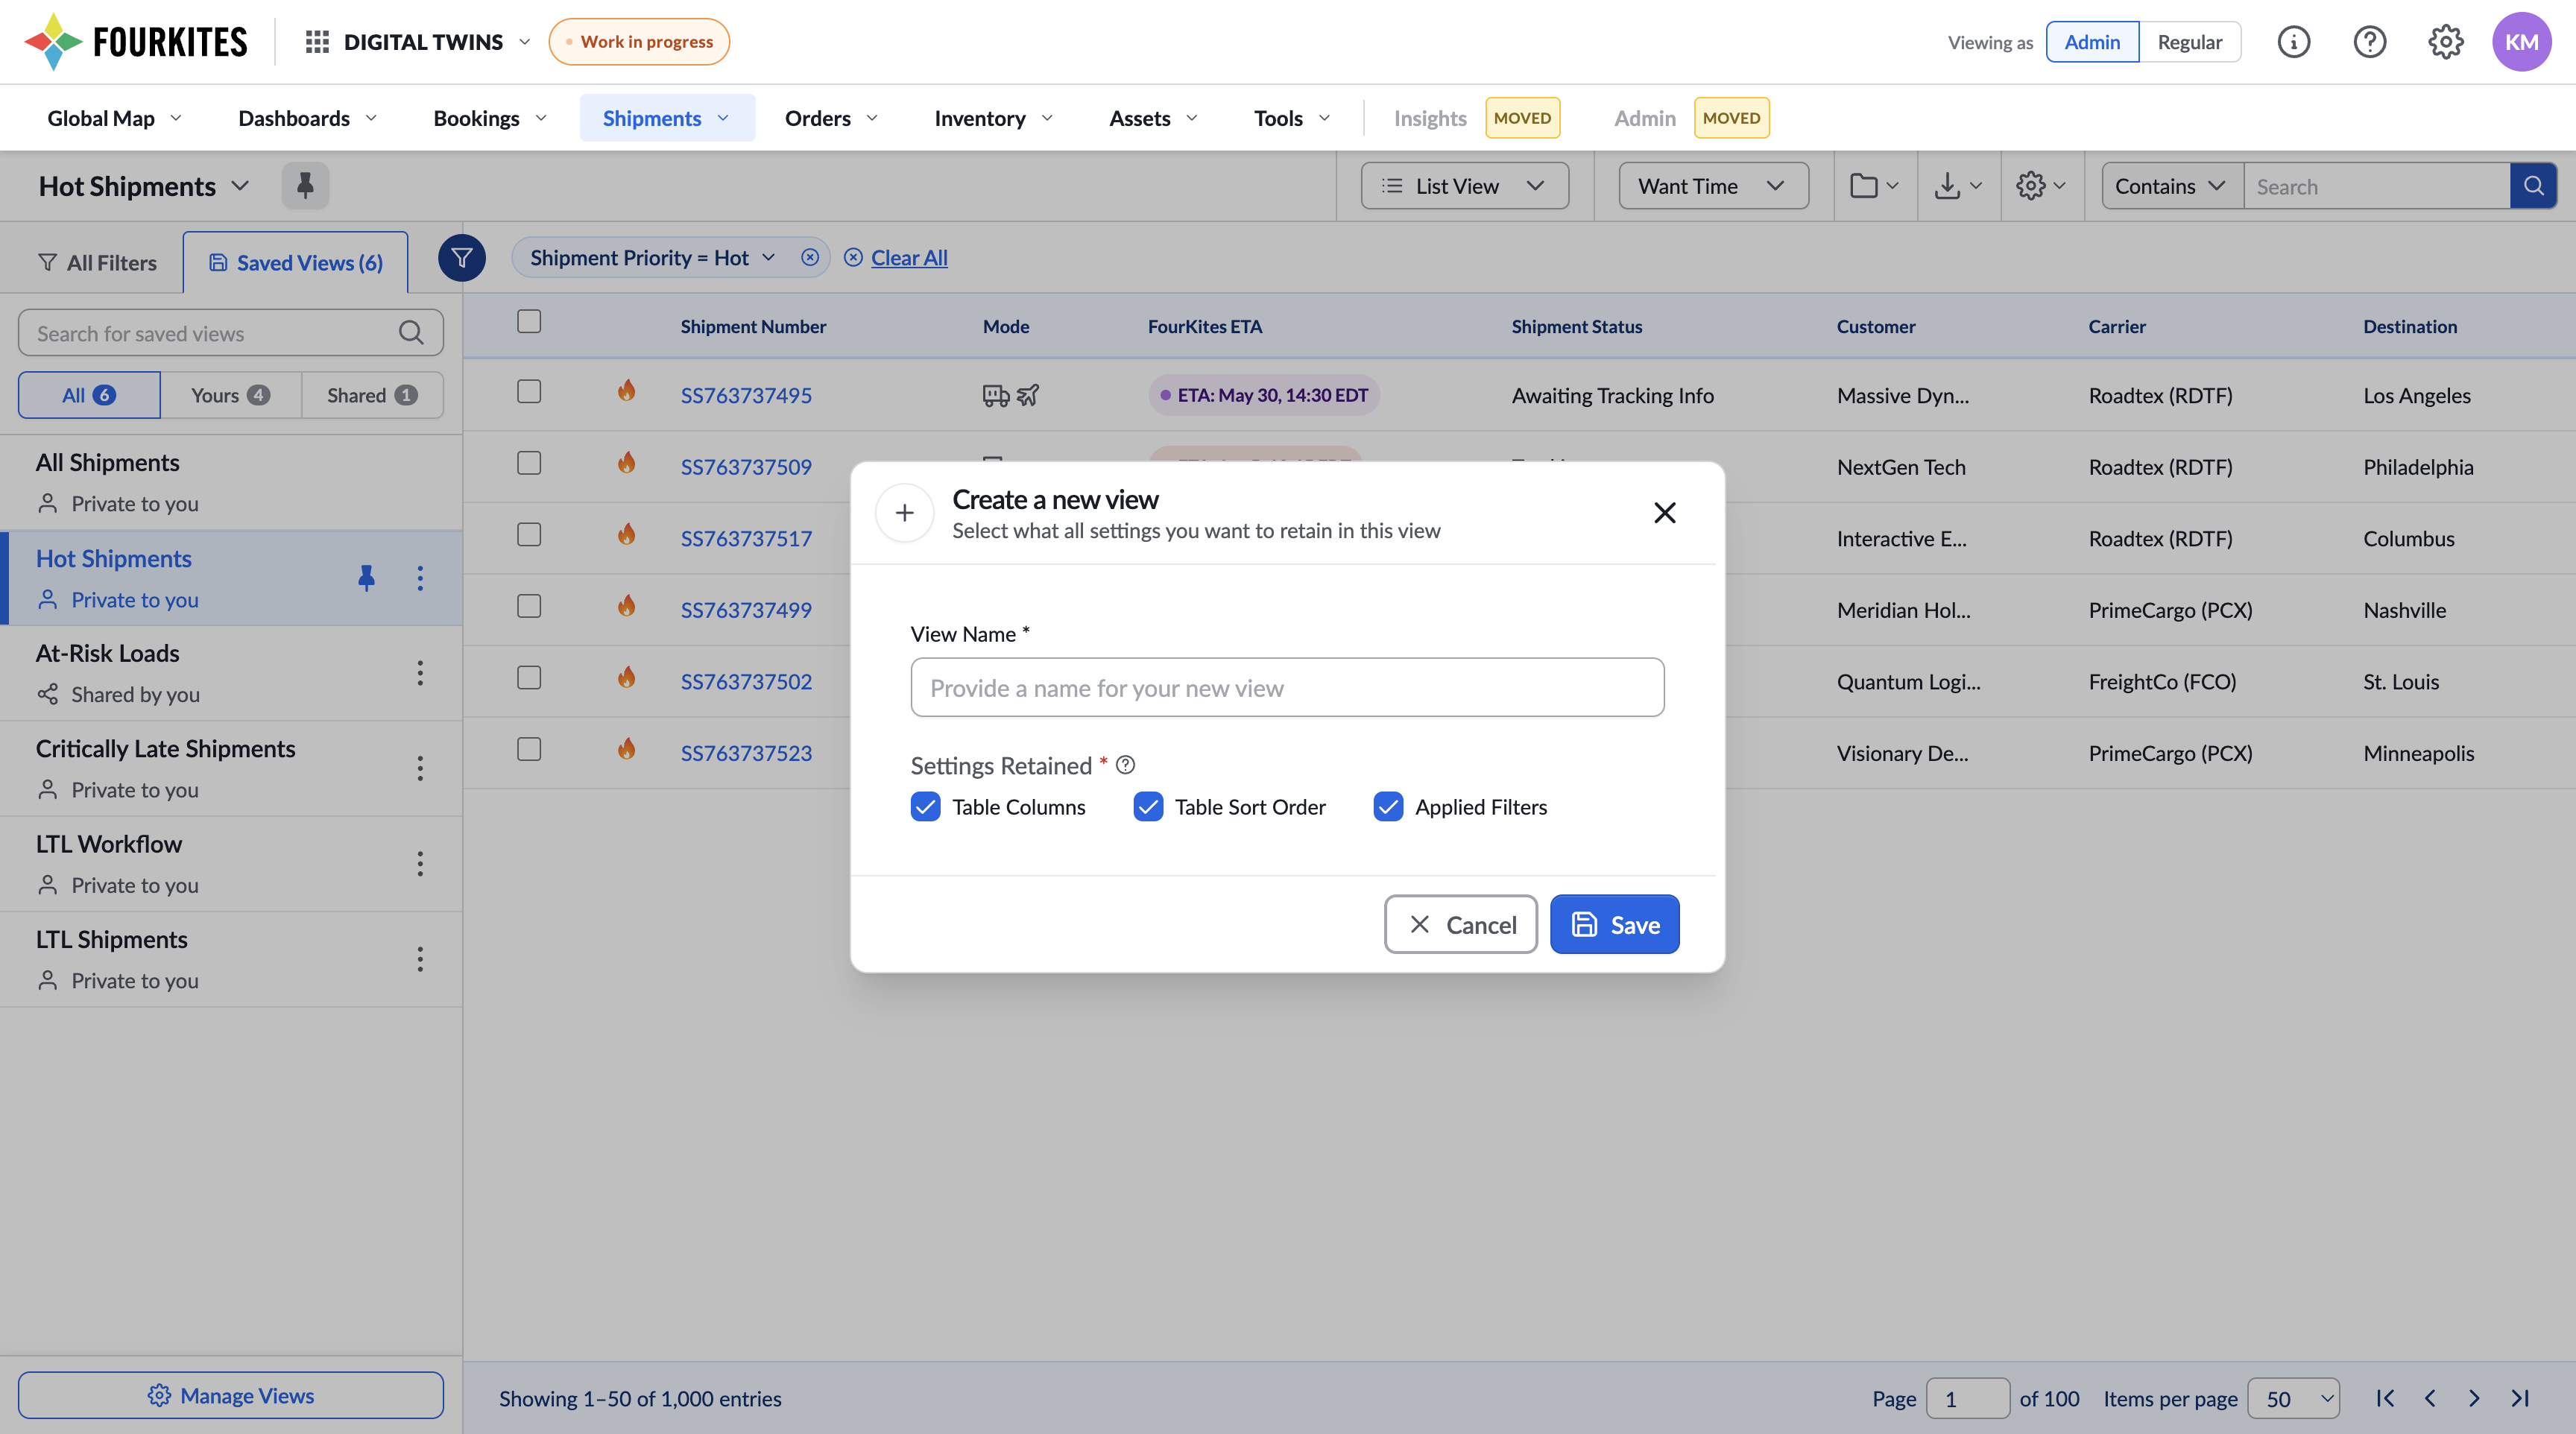Open more options for LTL Workflow view

[x=420, y=864]
